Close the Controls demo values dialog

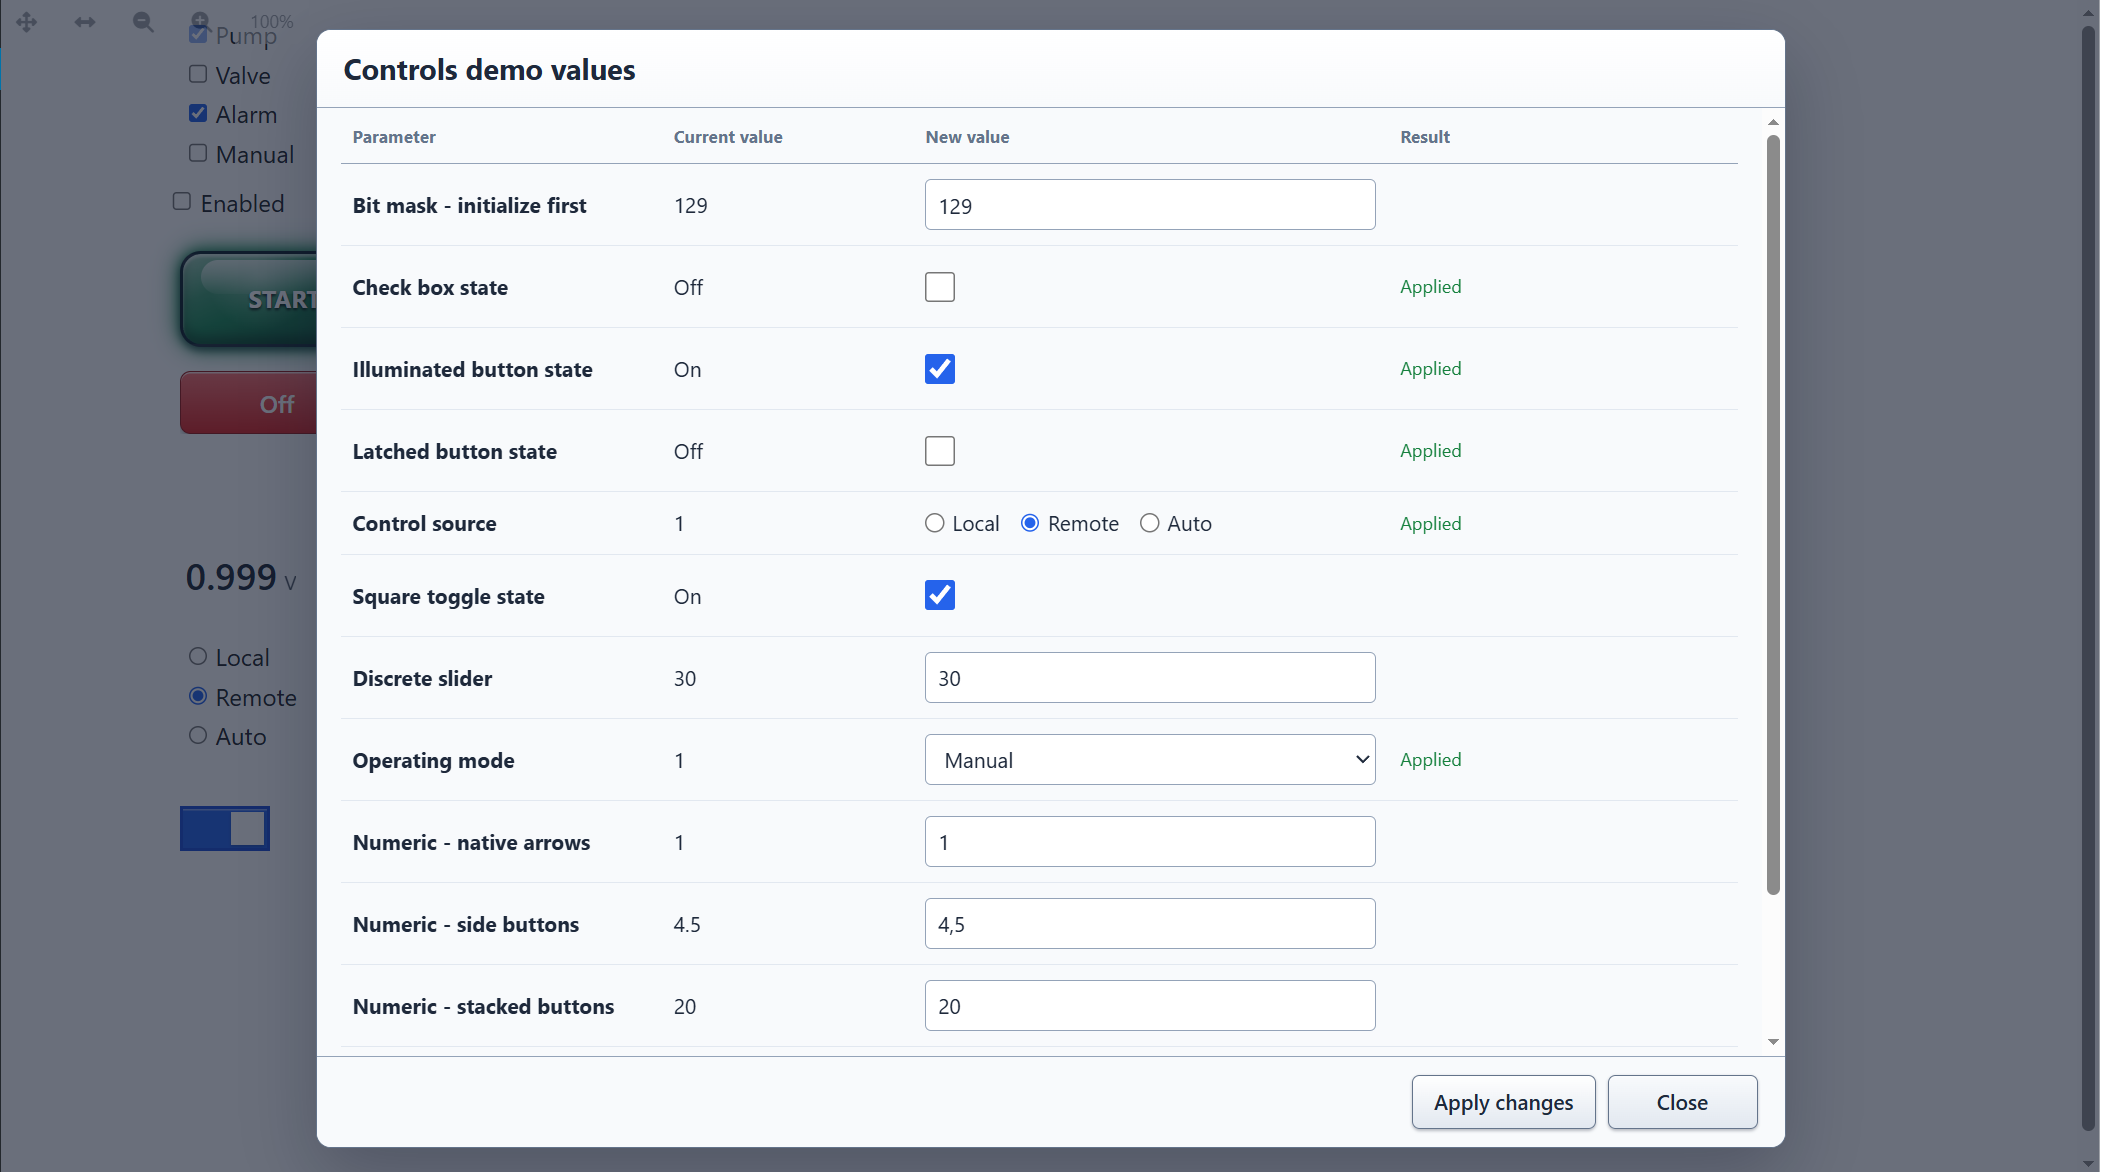(x=1682, y=1102)
